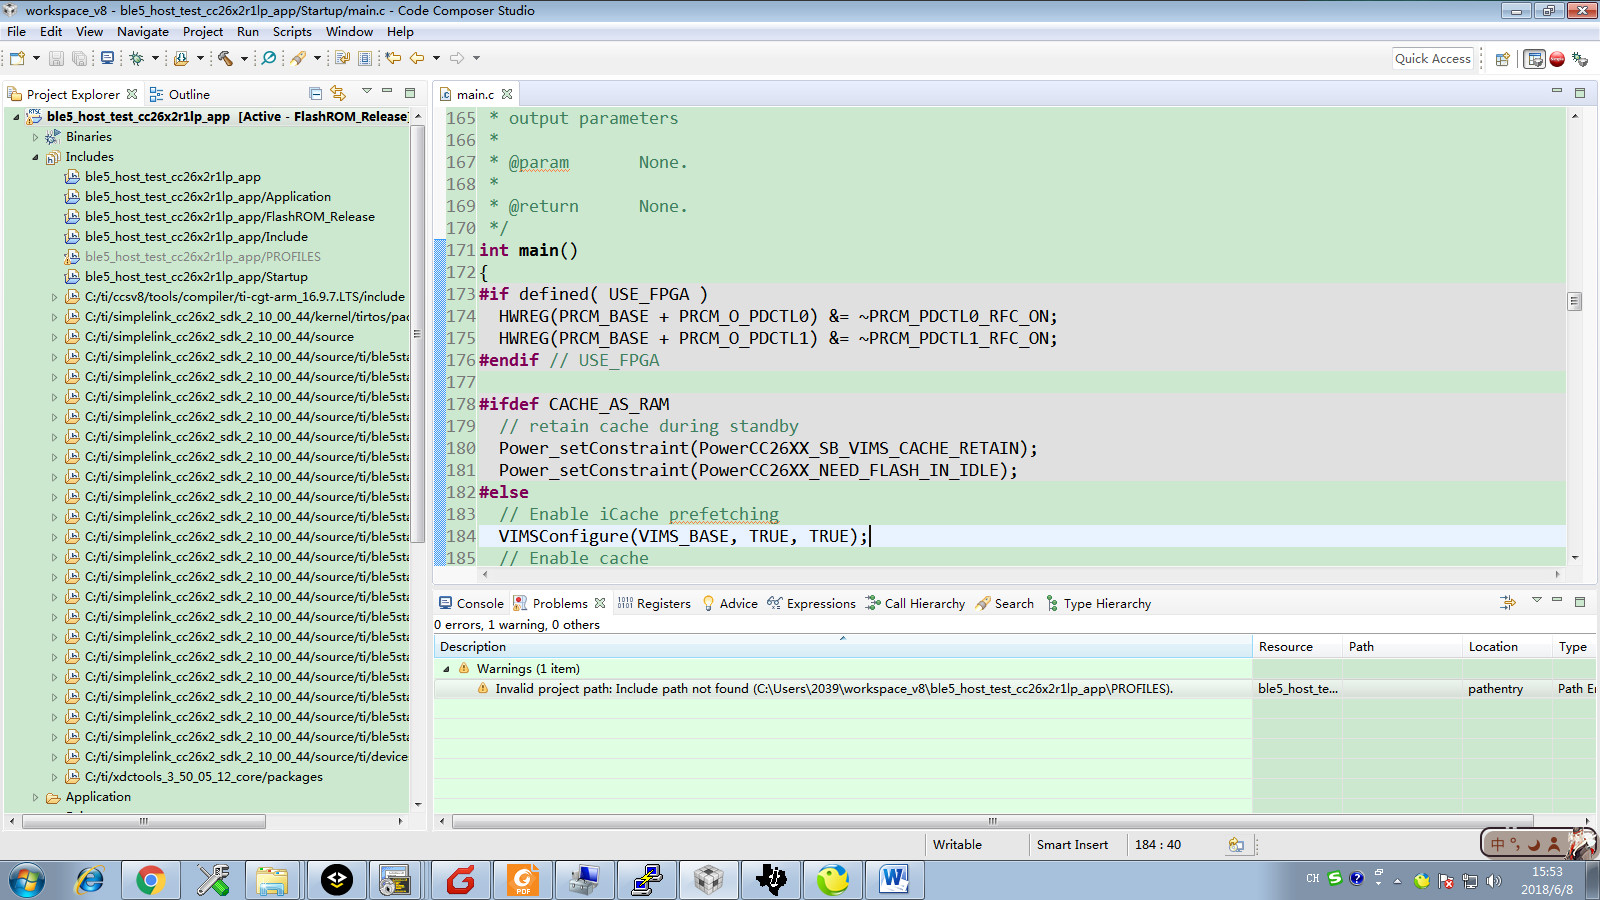Collapse the ble5_host_test_cc26x2r1lp_app project node
This screenshot has height=900, width=1600.
[17, 117]
